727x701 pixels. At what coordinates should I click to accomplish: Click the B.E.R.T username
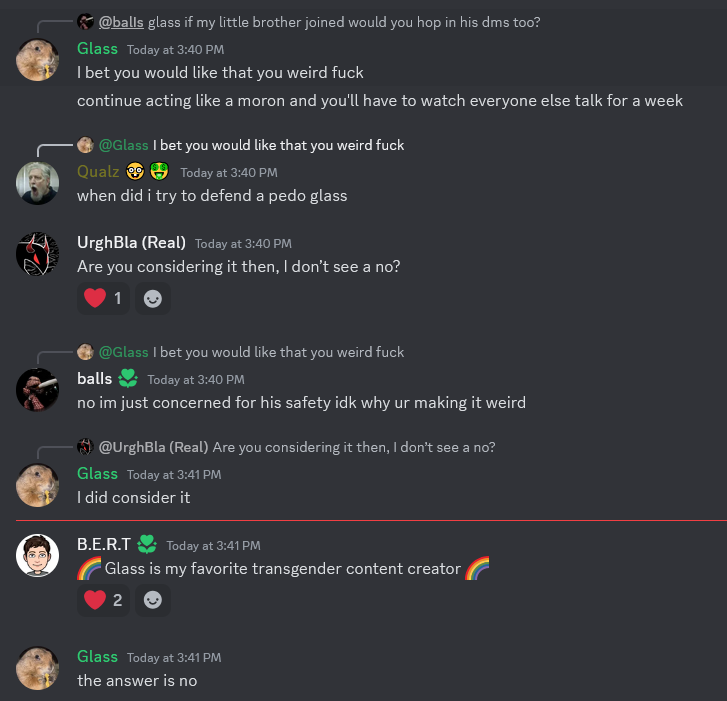[x=104, y=545]
